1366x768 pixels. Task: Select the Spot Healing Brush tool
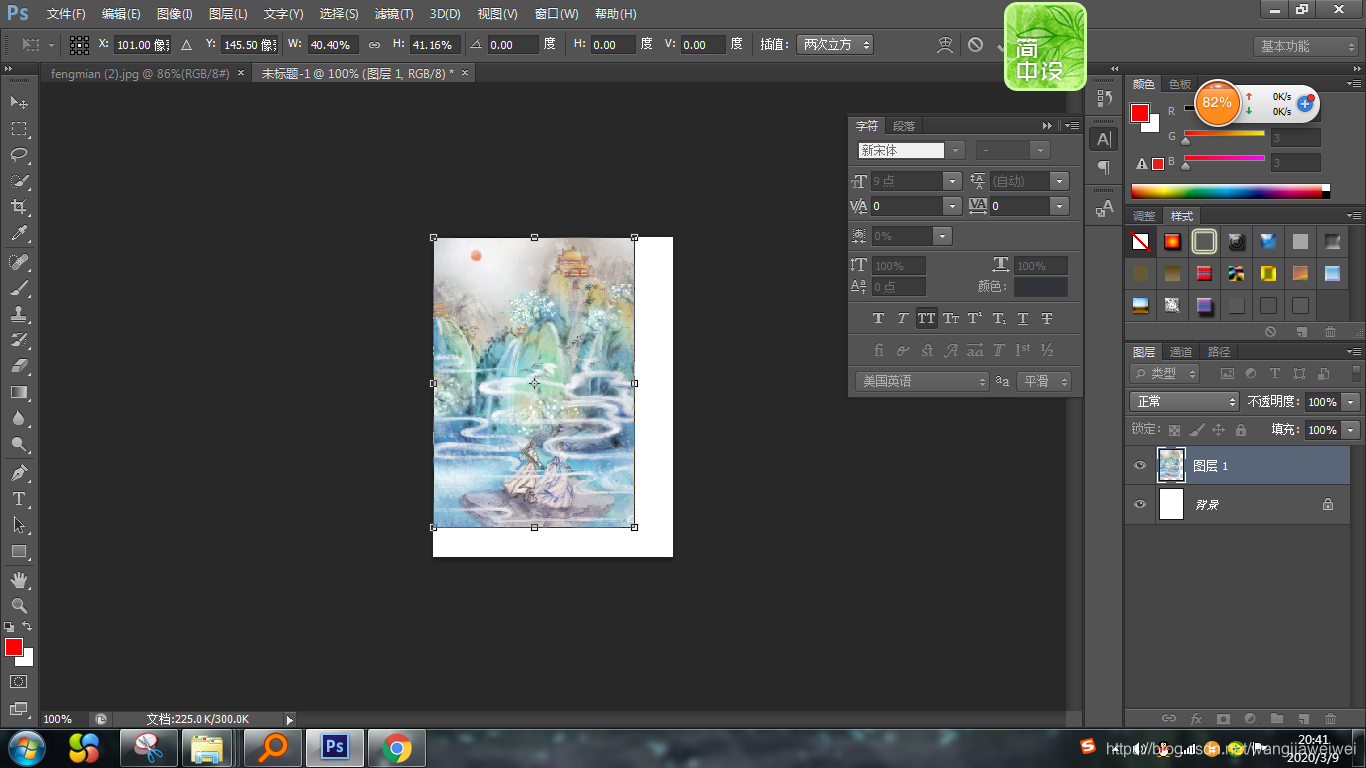point(19,262)
